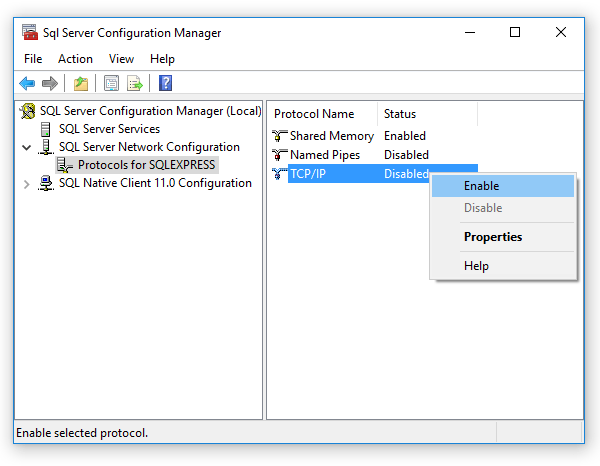
Task: Click status bar text Enable selected protocol
Action: pos(82,433)
